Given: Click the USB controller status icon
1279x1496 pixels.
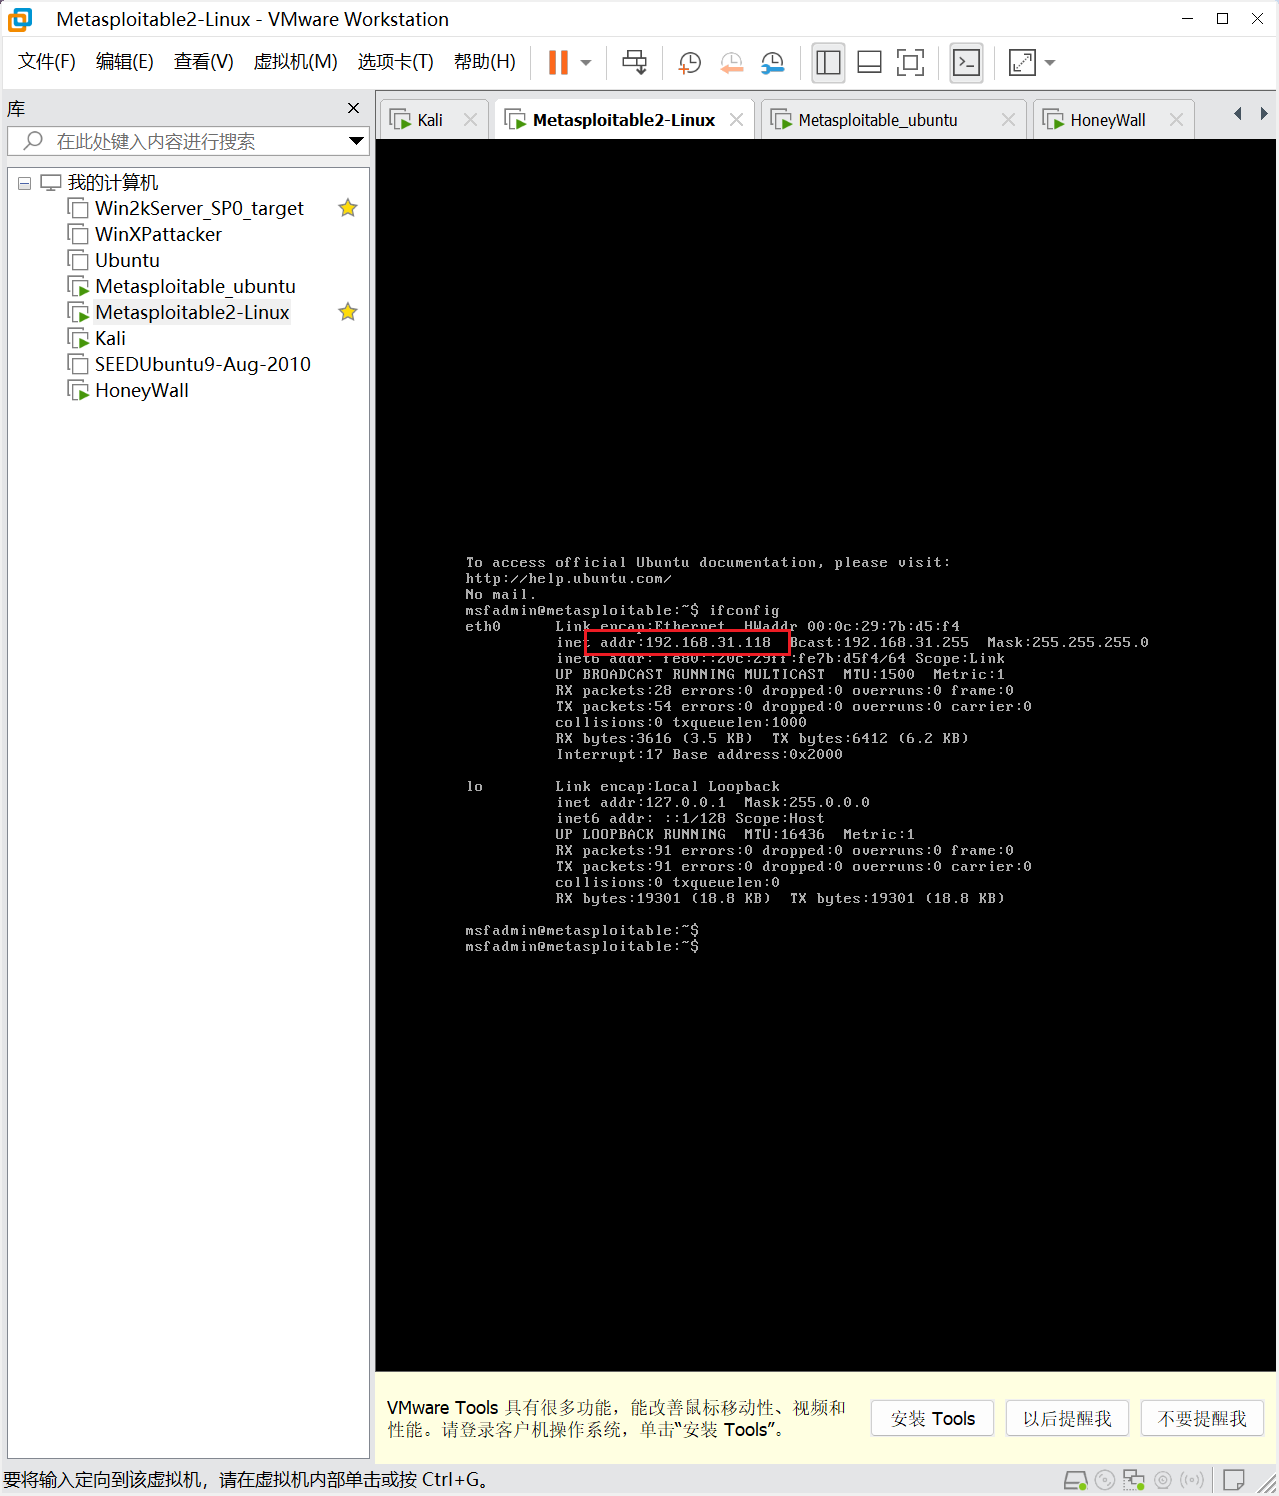Looking at the screenshot, I should click(x=1192, y=1480).
